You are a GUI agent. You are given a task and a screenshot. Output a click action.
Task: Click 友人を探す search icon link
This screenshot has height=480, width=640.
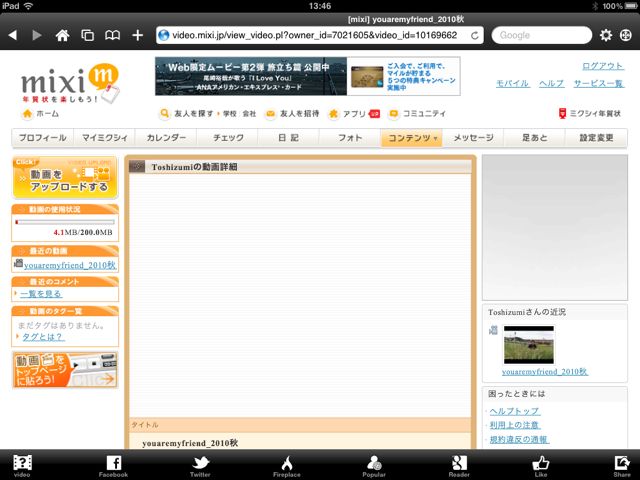click(187, 113)
